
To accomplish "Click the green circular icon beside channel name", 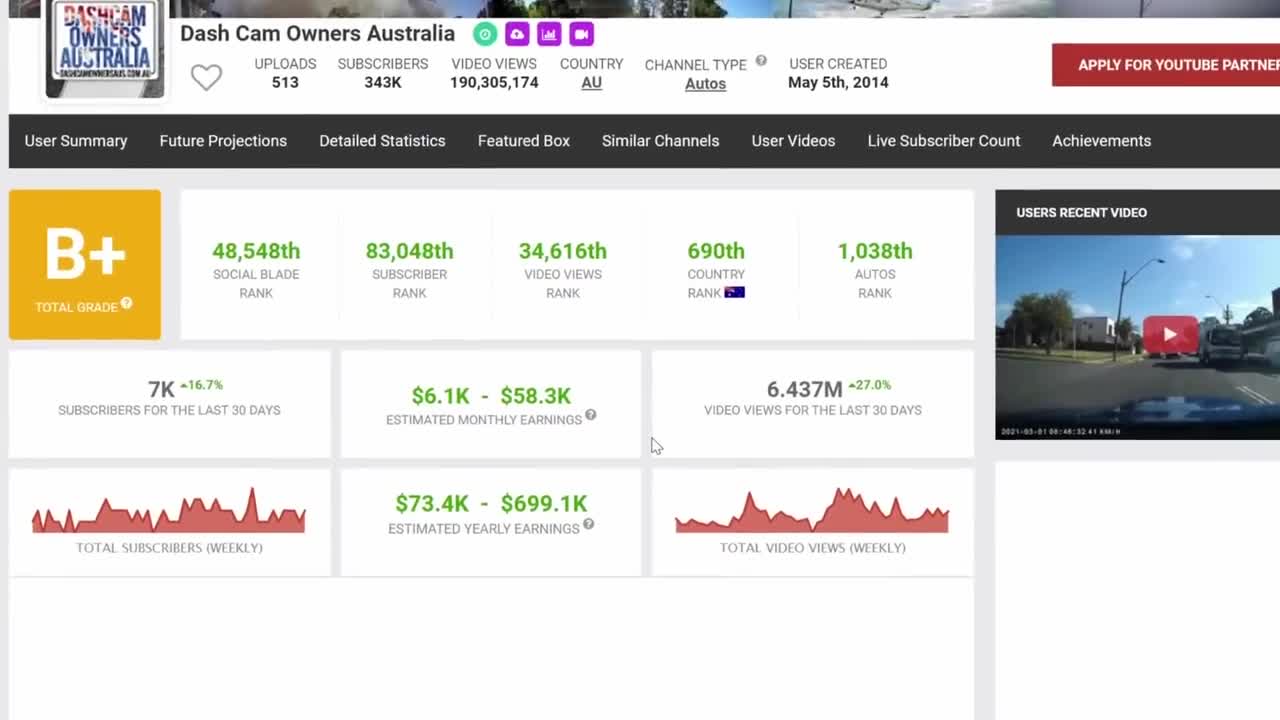I will click(485, 34).
